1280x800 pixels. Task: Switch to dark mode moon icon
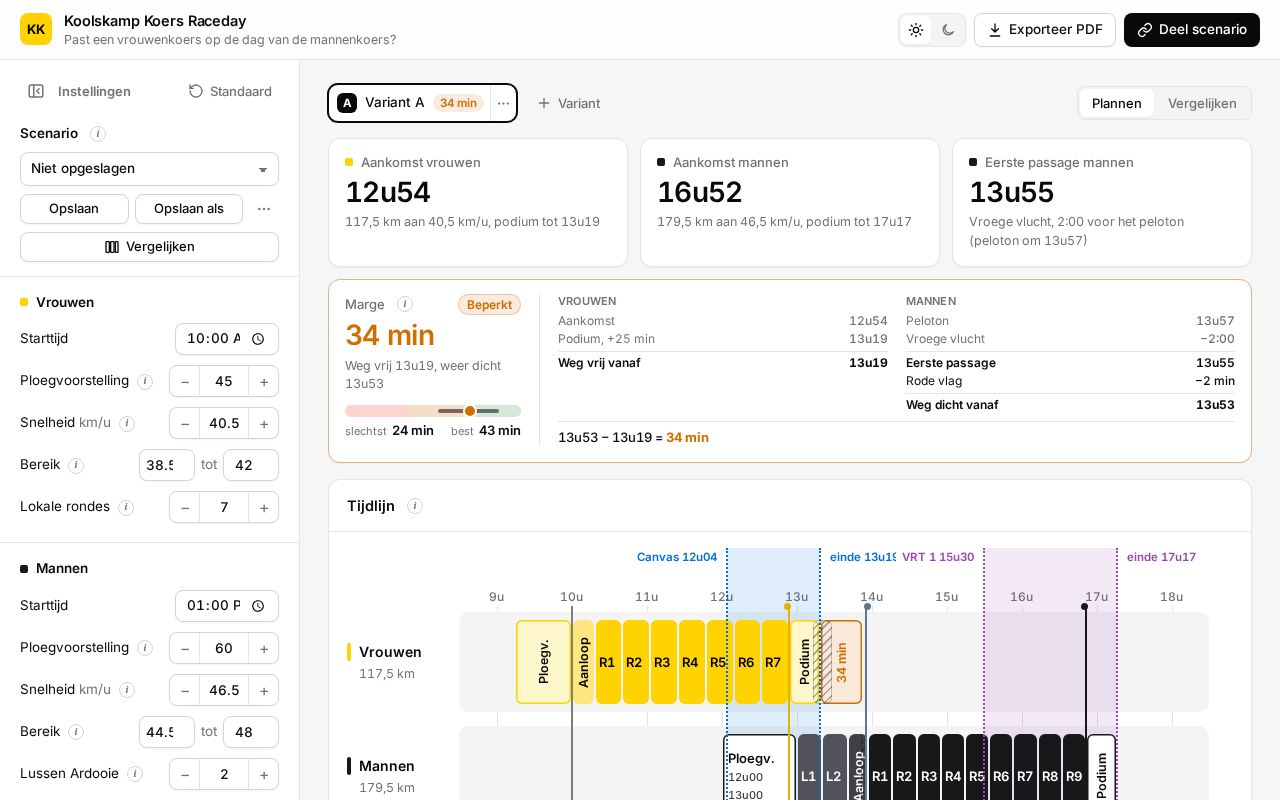coord(948,30)
